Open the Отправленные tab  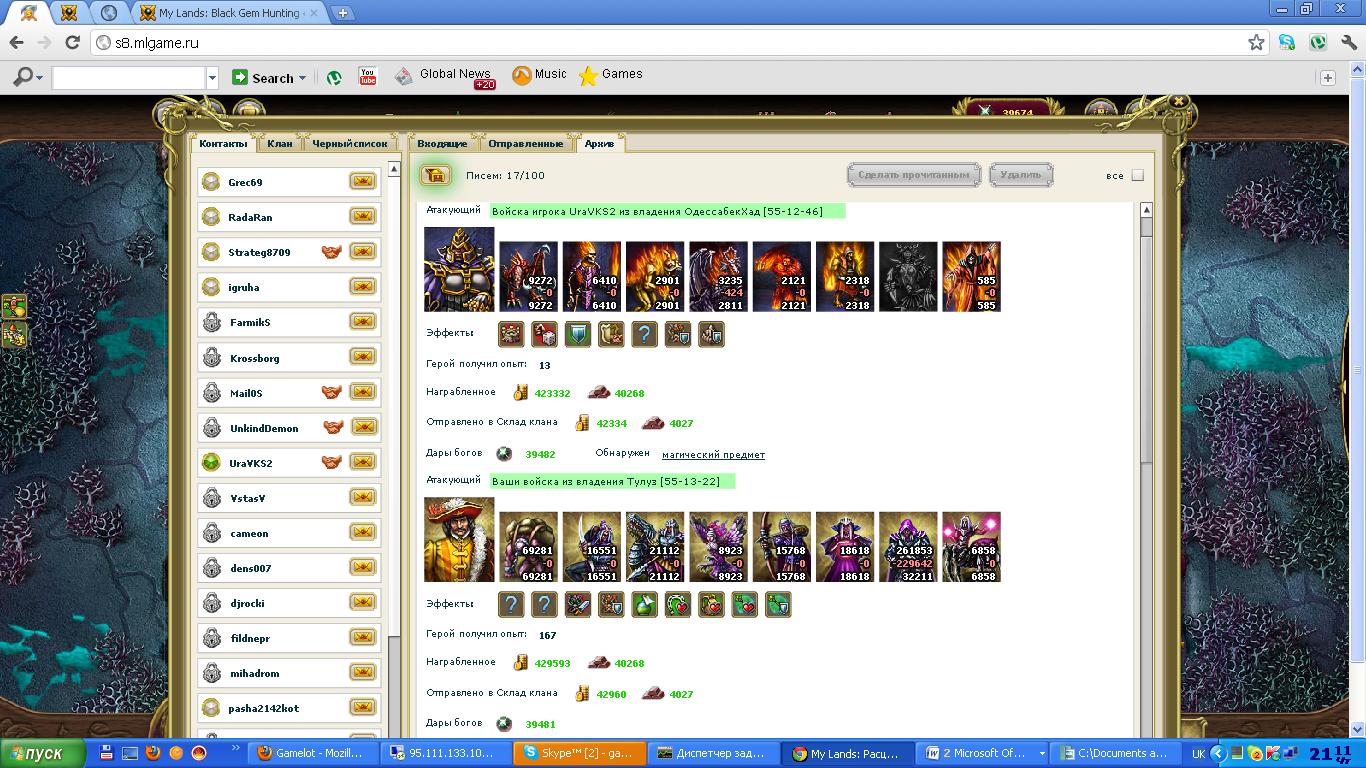(526, 143)
